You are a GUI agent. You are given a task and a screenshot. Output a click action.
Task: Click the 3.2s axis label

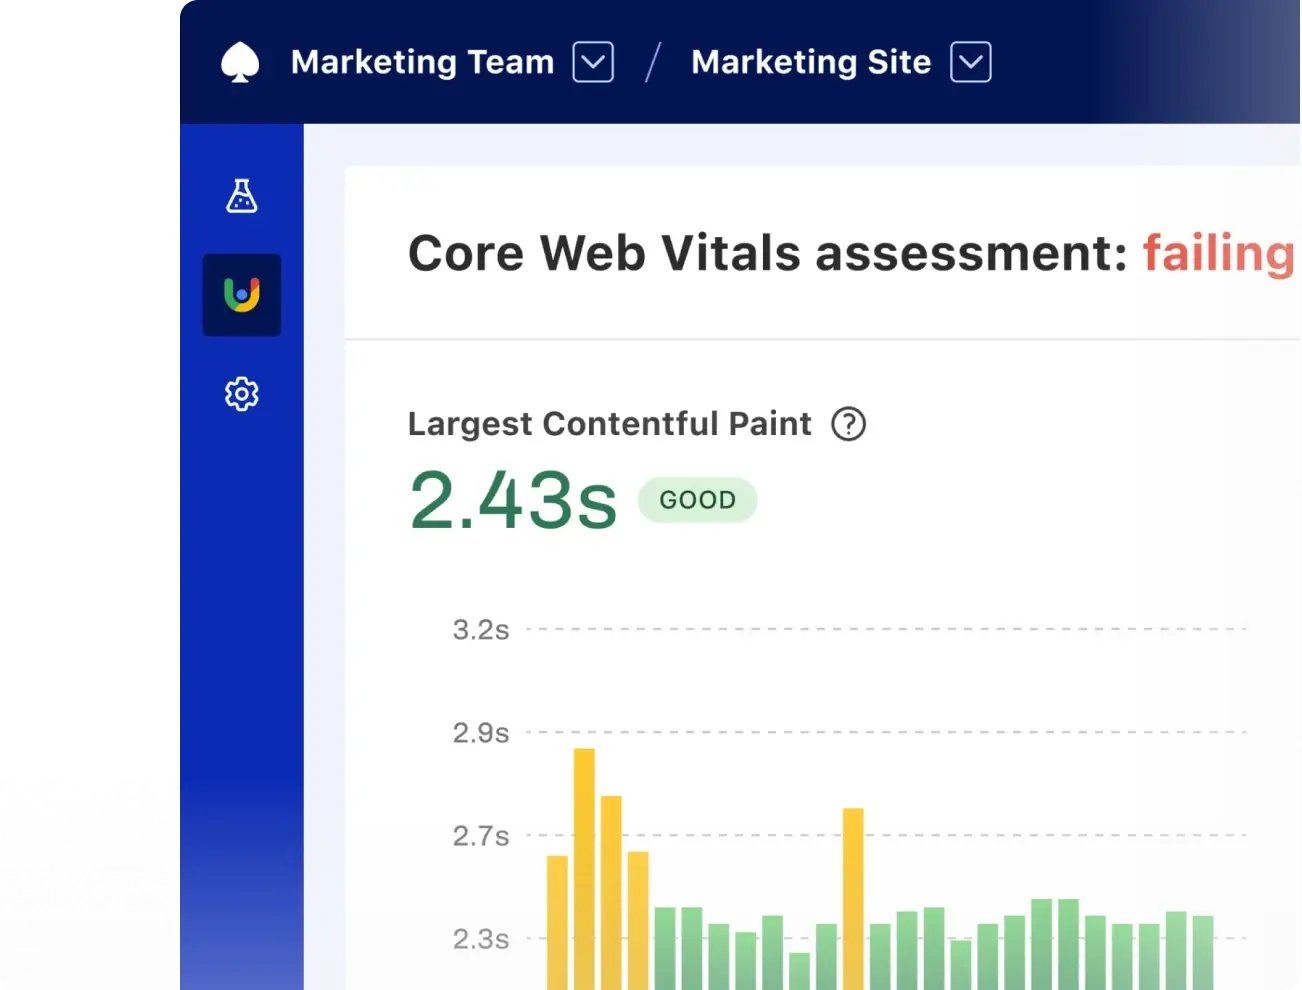(479, 630)
